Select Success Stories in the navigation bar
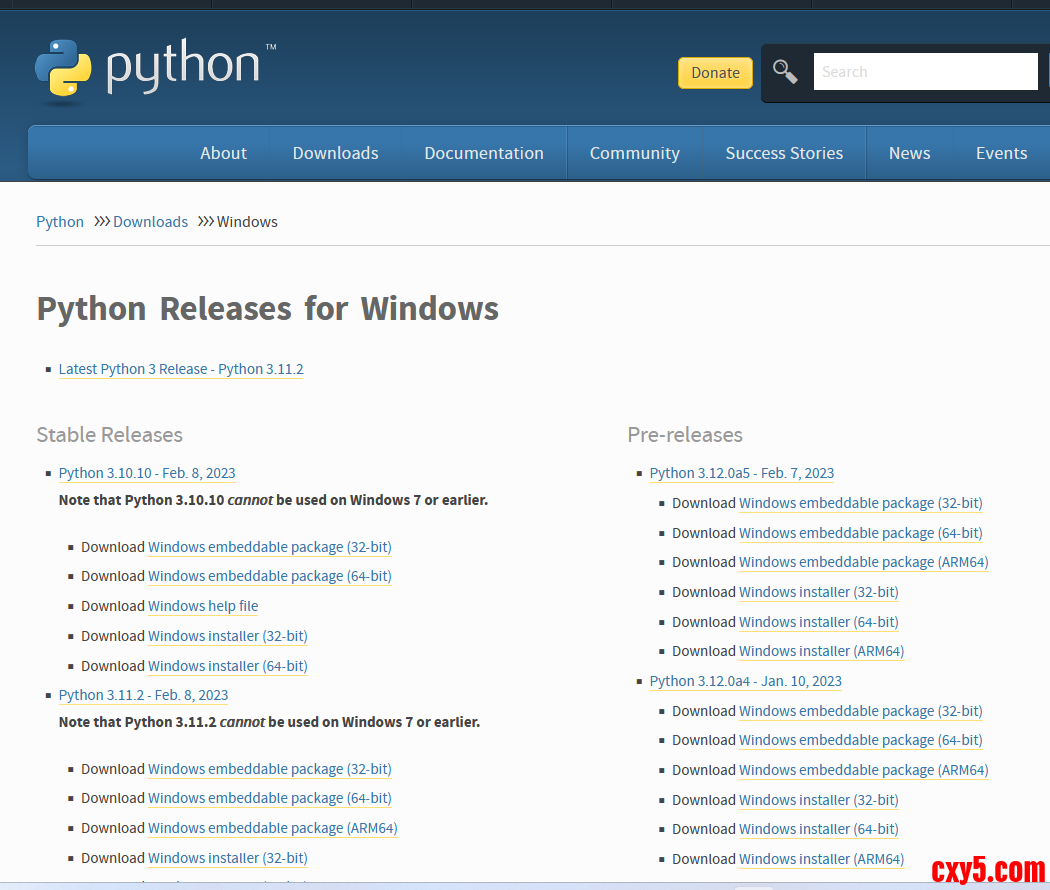The image size is (1050, 890). click(784, 153)
